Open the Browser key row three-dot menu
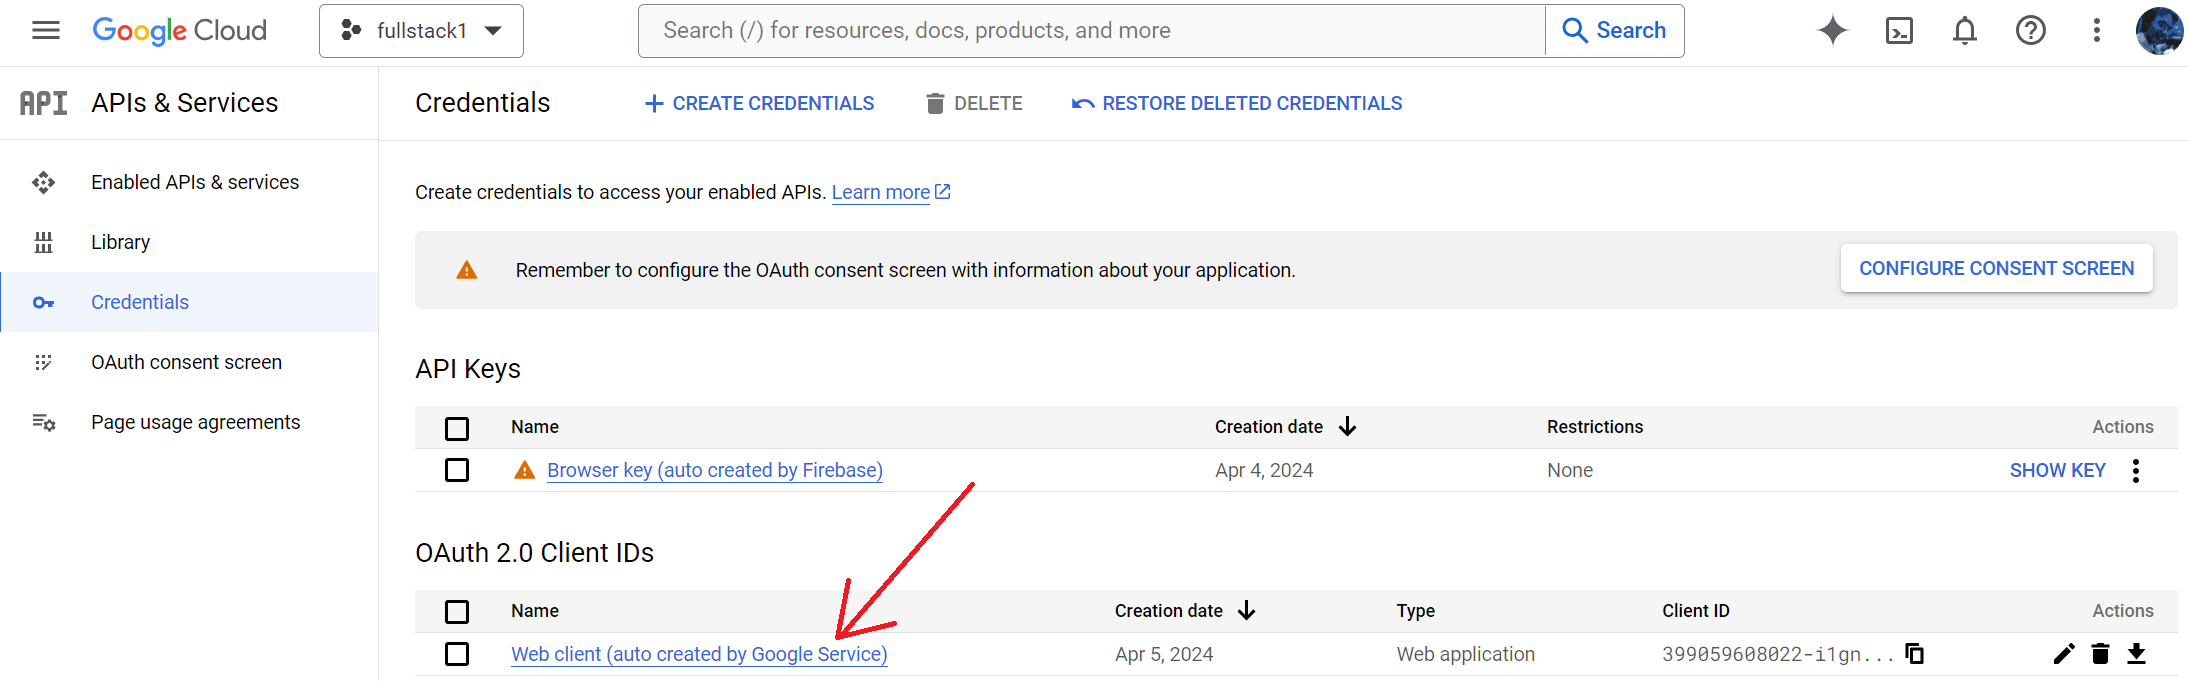 tap(2136, 471)
